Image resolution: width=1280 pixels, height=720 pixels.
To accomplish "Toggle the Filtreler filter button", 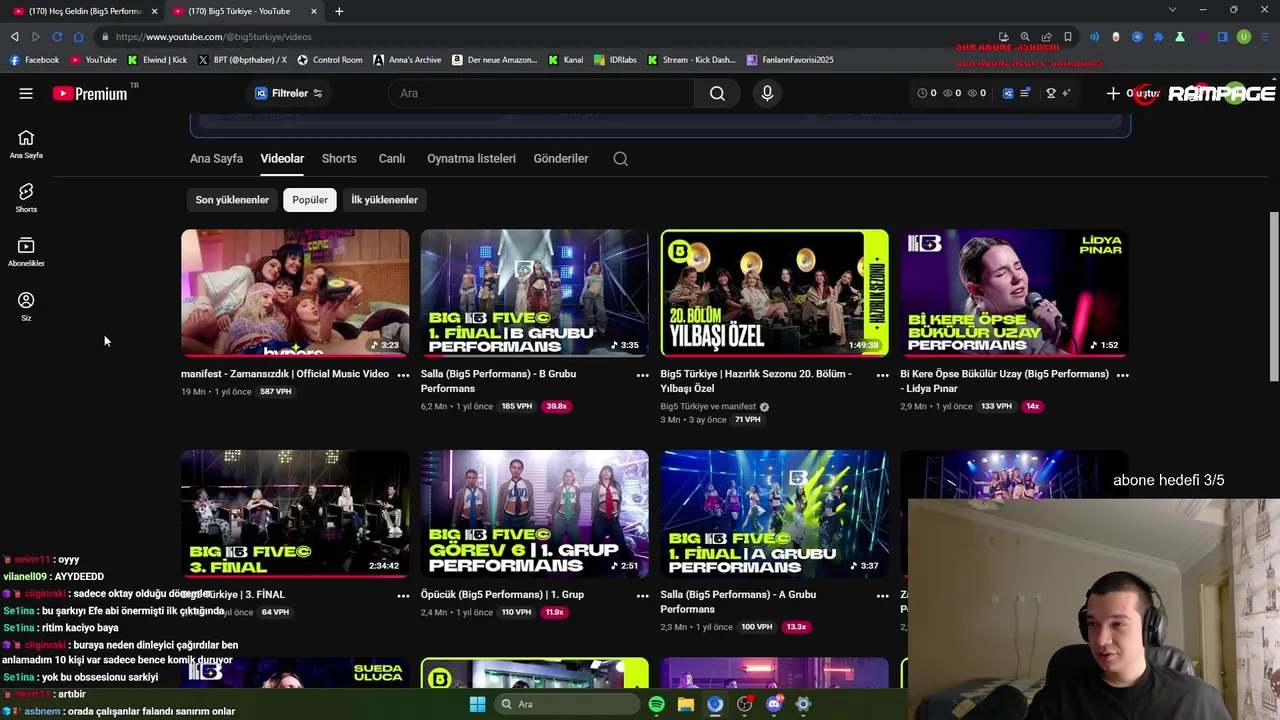I will tap(288, 93).
